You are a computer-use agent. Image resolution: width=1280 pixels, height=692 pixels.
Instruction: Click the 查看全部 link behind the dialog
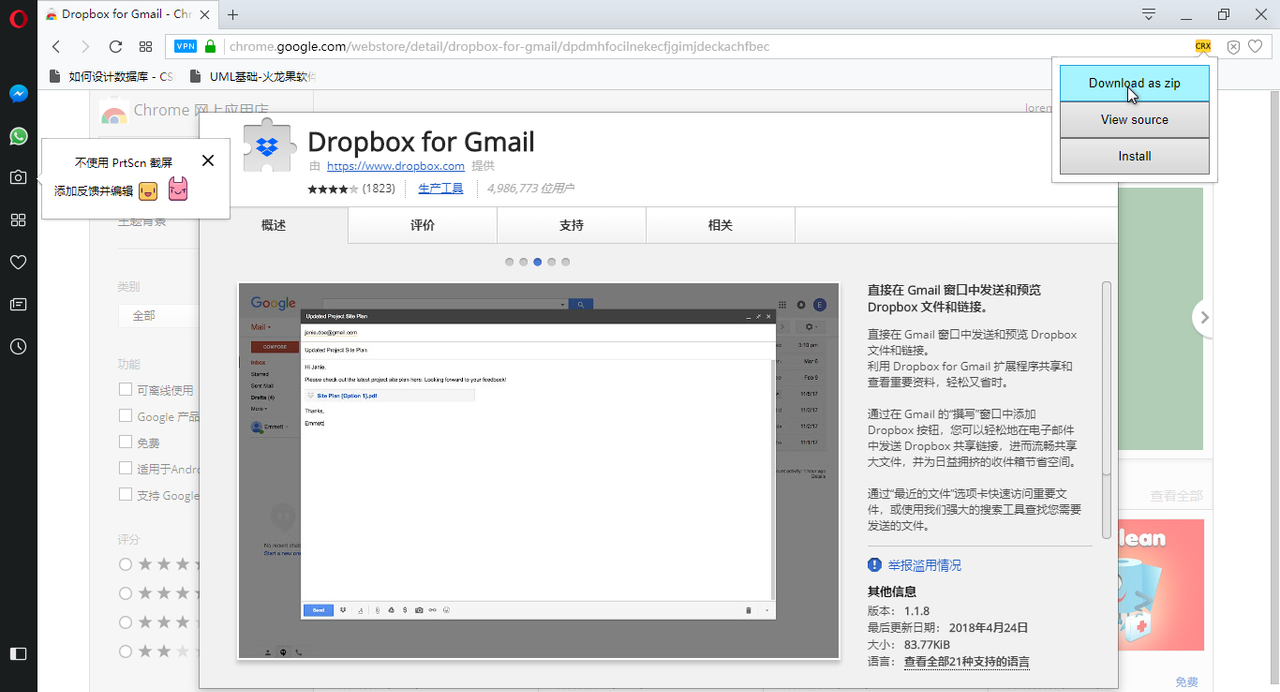pos(1176,496)
